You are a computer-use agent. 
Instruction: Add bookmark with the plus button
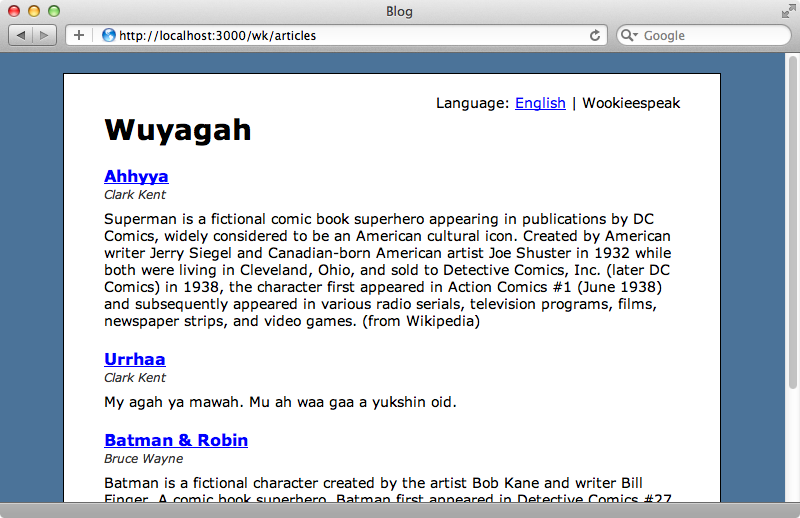click(79, 35)
